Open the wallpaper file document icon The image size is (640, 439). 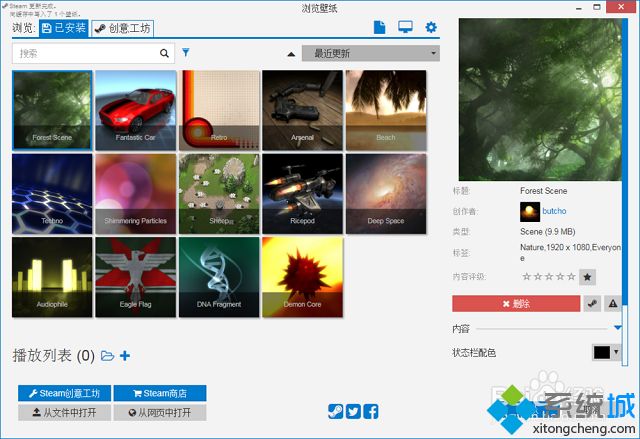pyautogui.click(x=379, y=27)
